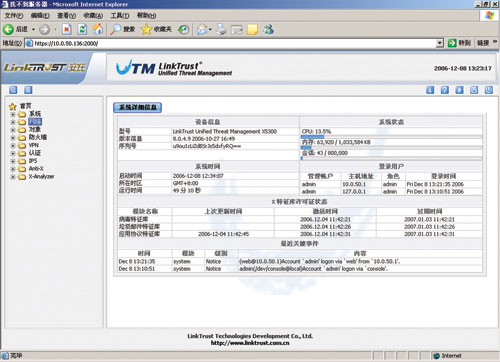Open help via the question mark icon
Screen dimensions: 500x362
click(445, 90)
